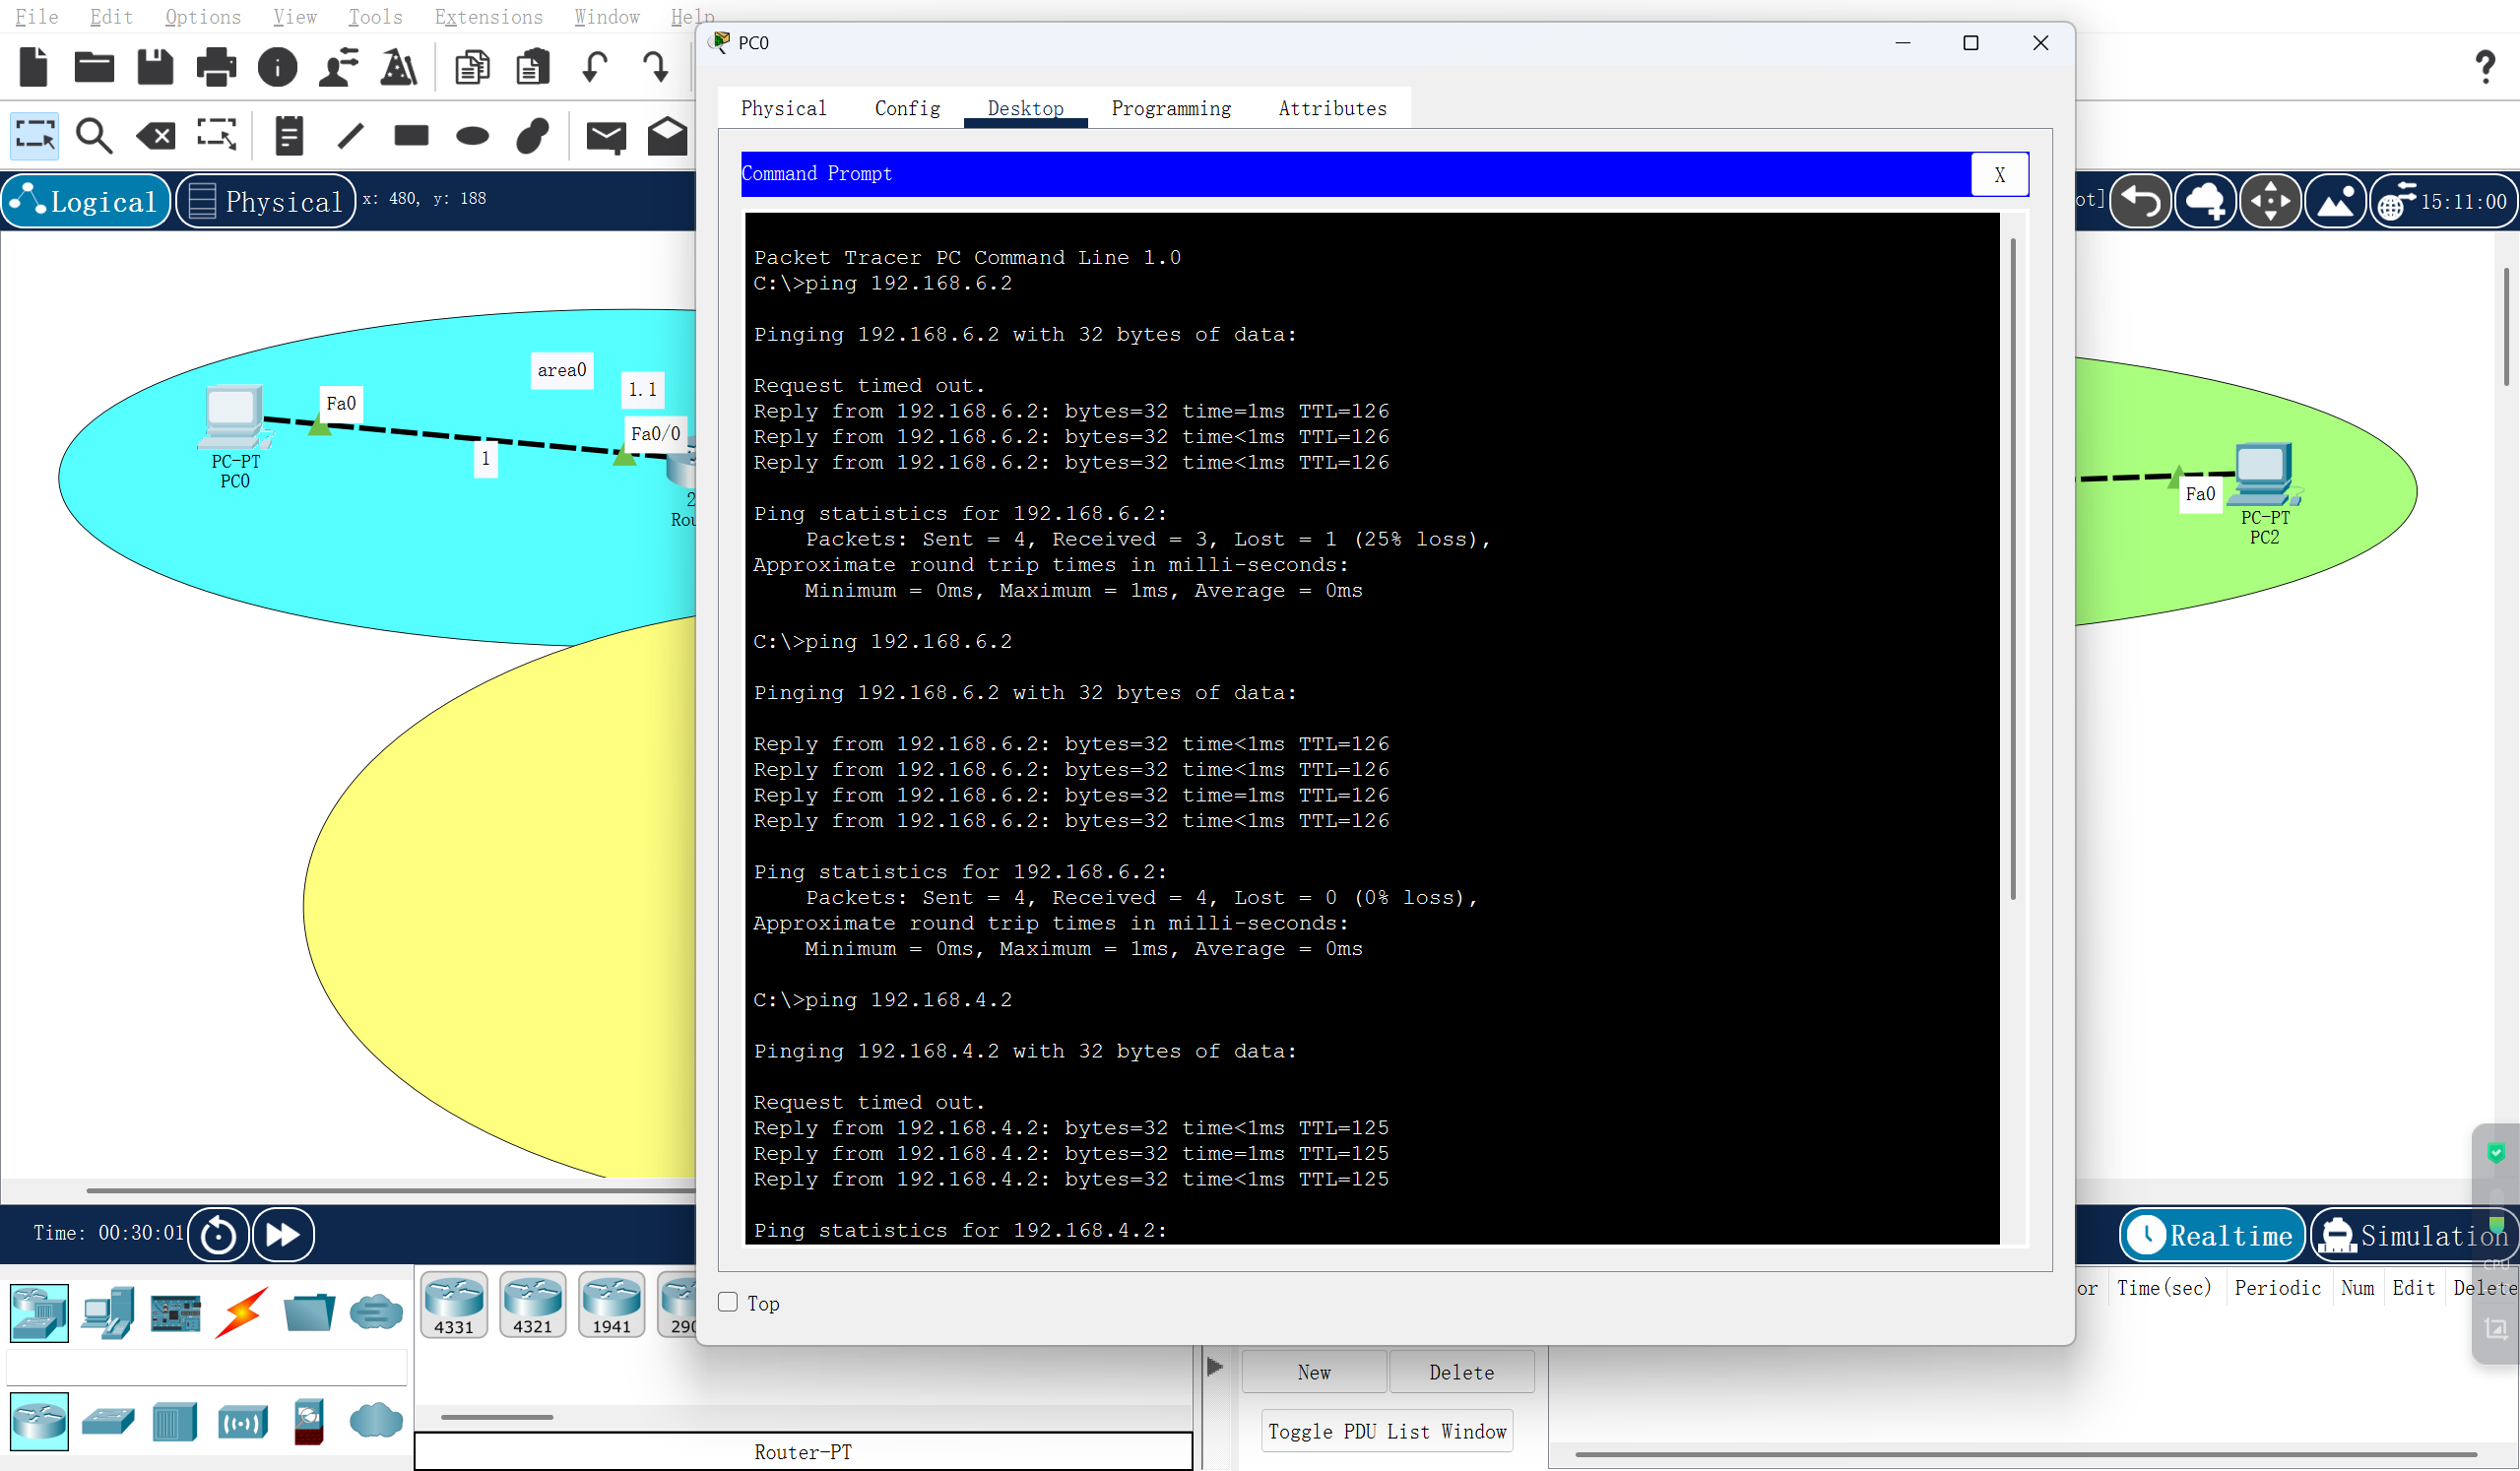Click Power Cycle Devices reset button

click(218, 1234)
